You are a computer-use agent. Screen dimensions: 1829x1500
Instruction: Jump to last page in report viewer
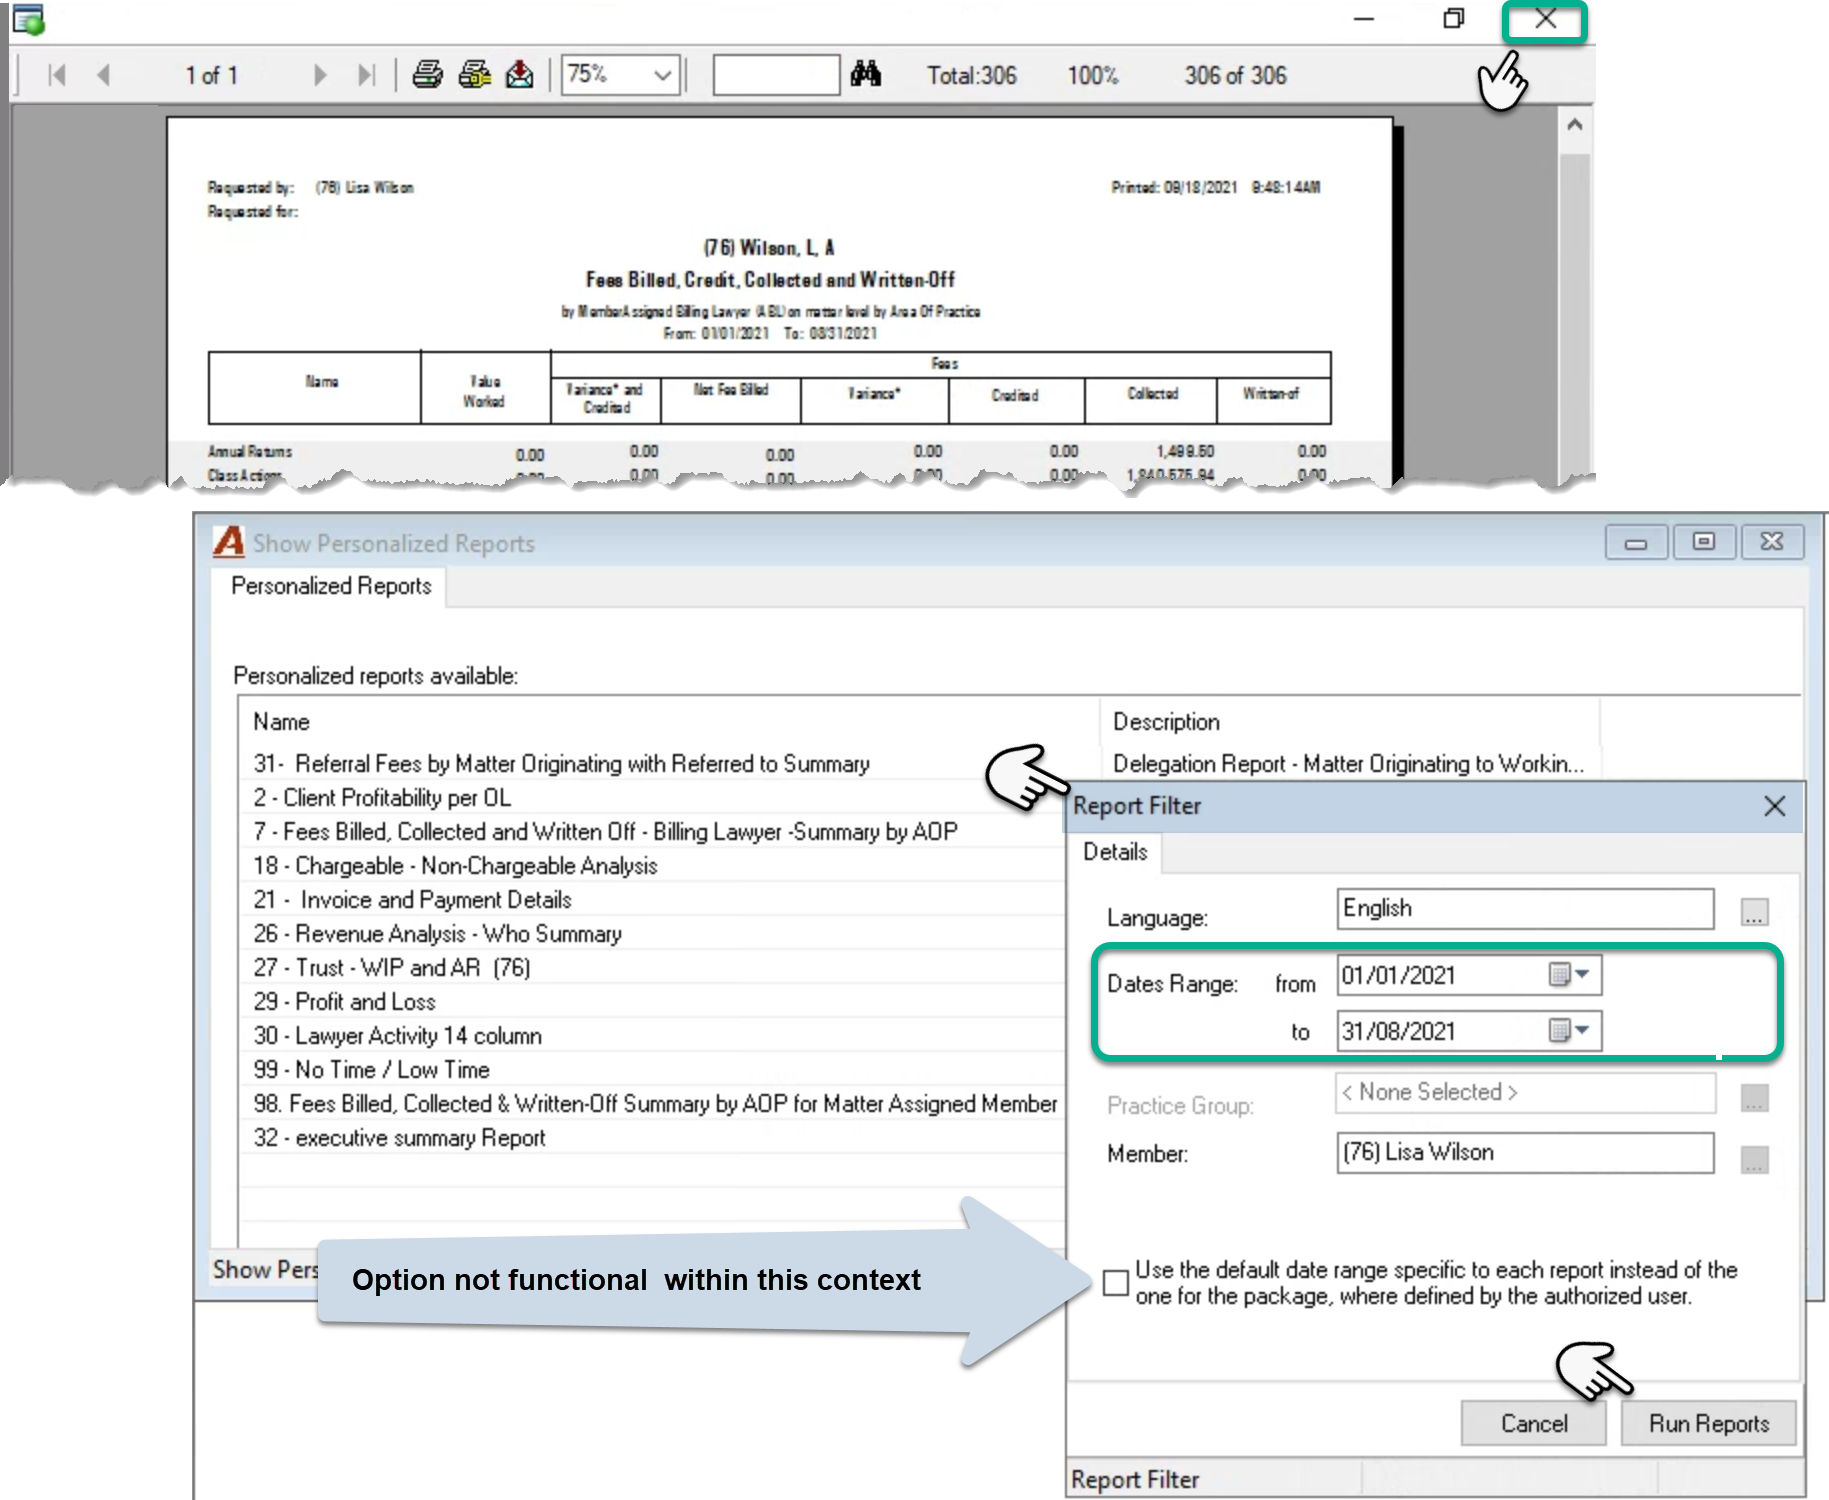(366, 75)
